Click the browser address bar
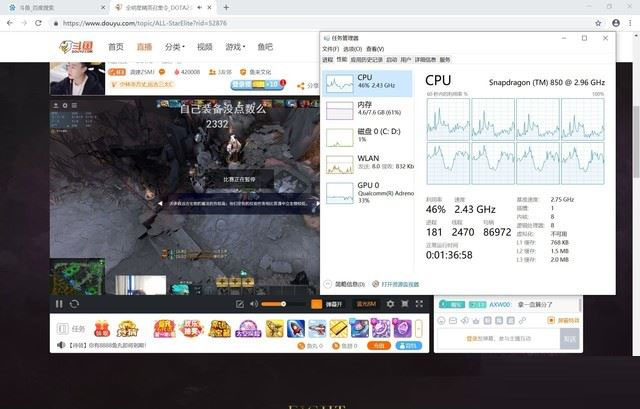The width and height of the screenshot is (640, 409). pos(322,23)
